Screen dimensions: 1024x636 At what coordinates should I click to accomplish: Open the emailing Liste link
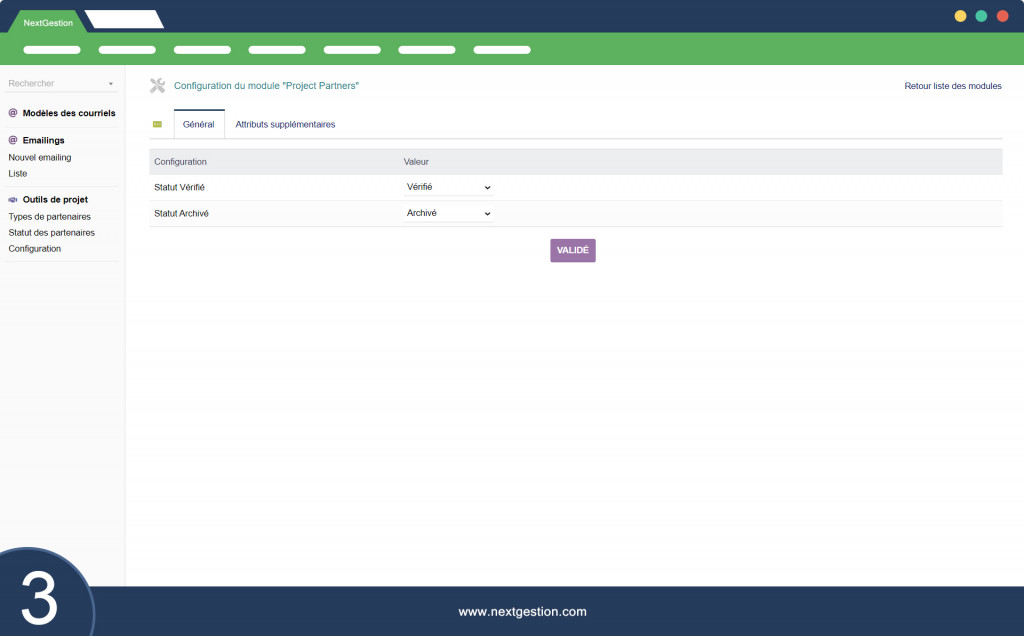click(x=18, y=174)
